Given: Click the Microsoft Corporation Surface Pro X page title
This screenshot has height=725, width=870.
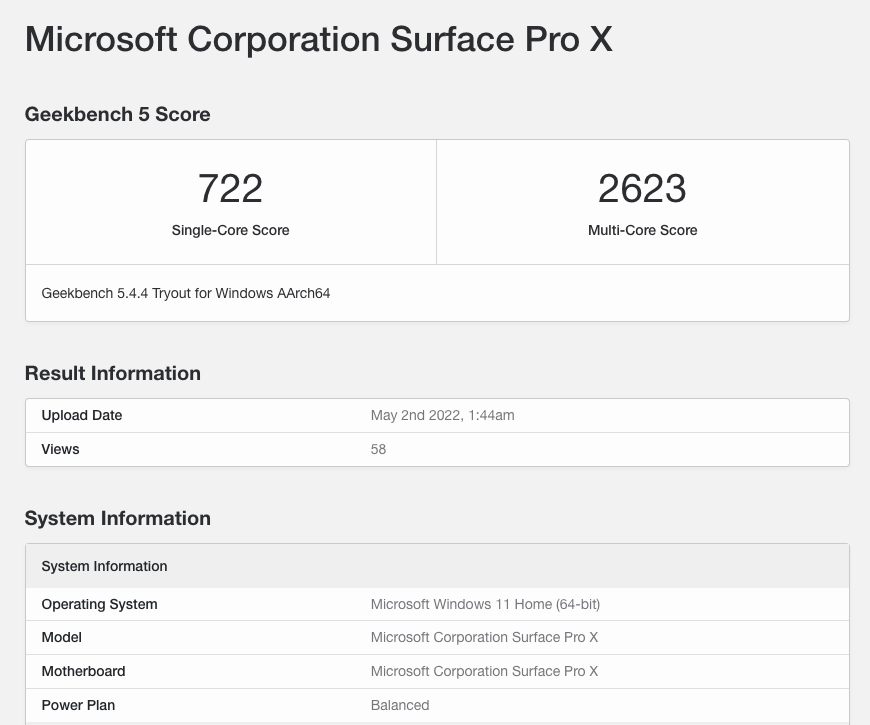Looking at the screenshot, I should point(318,39).
